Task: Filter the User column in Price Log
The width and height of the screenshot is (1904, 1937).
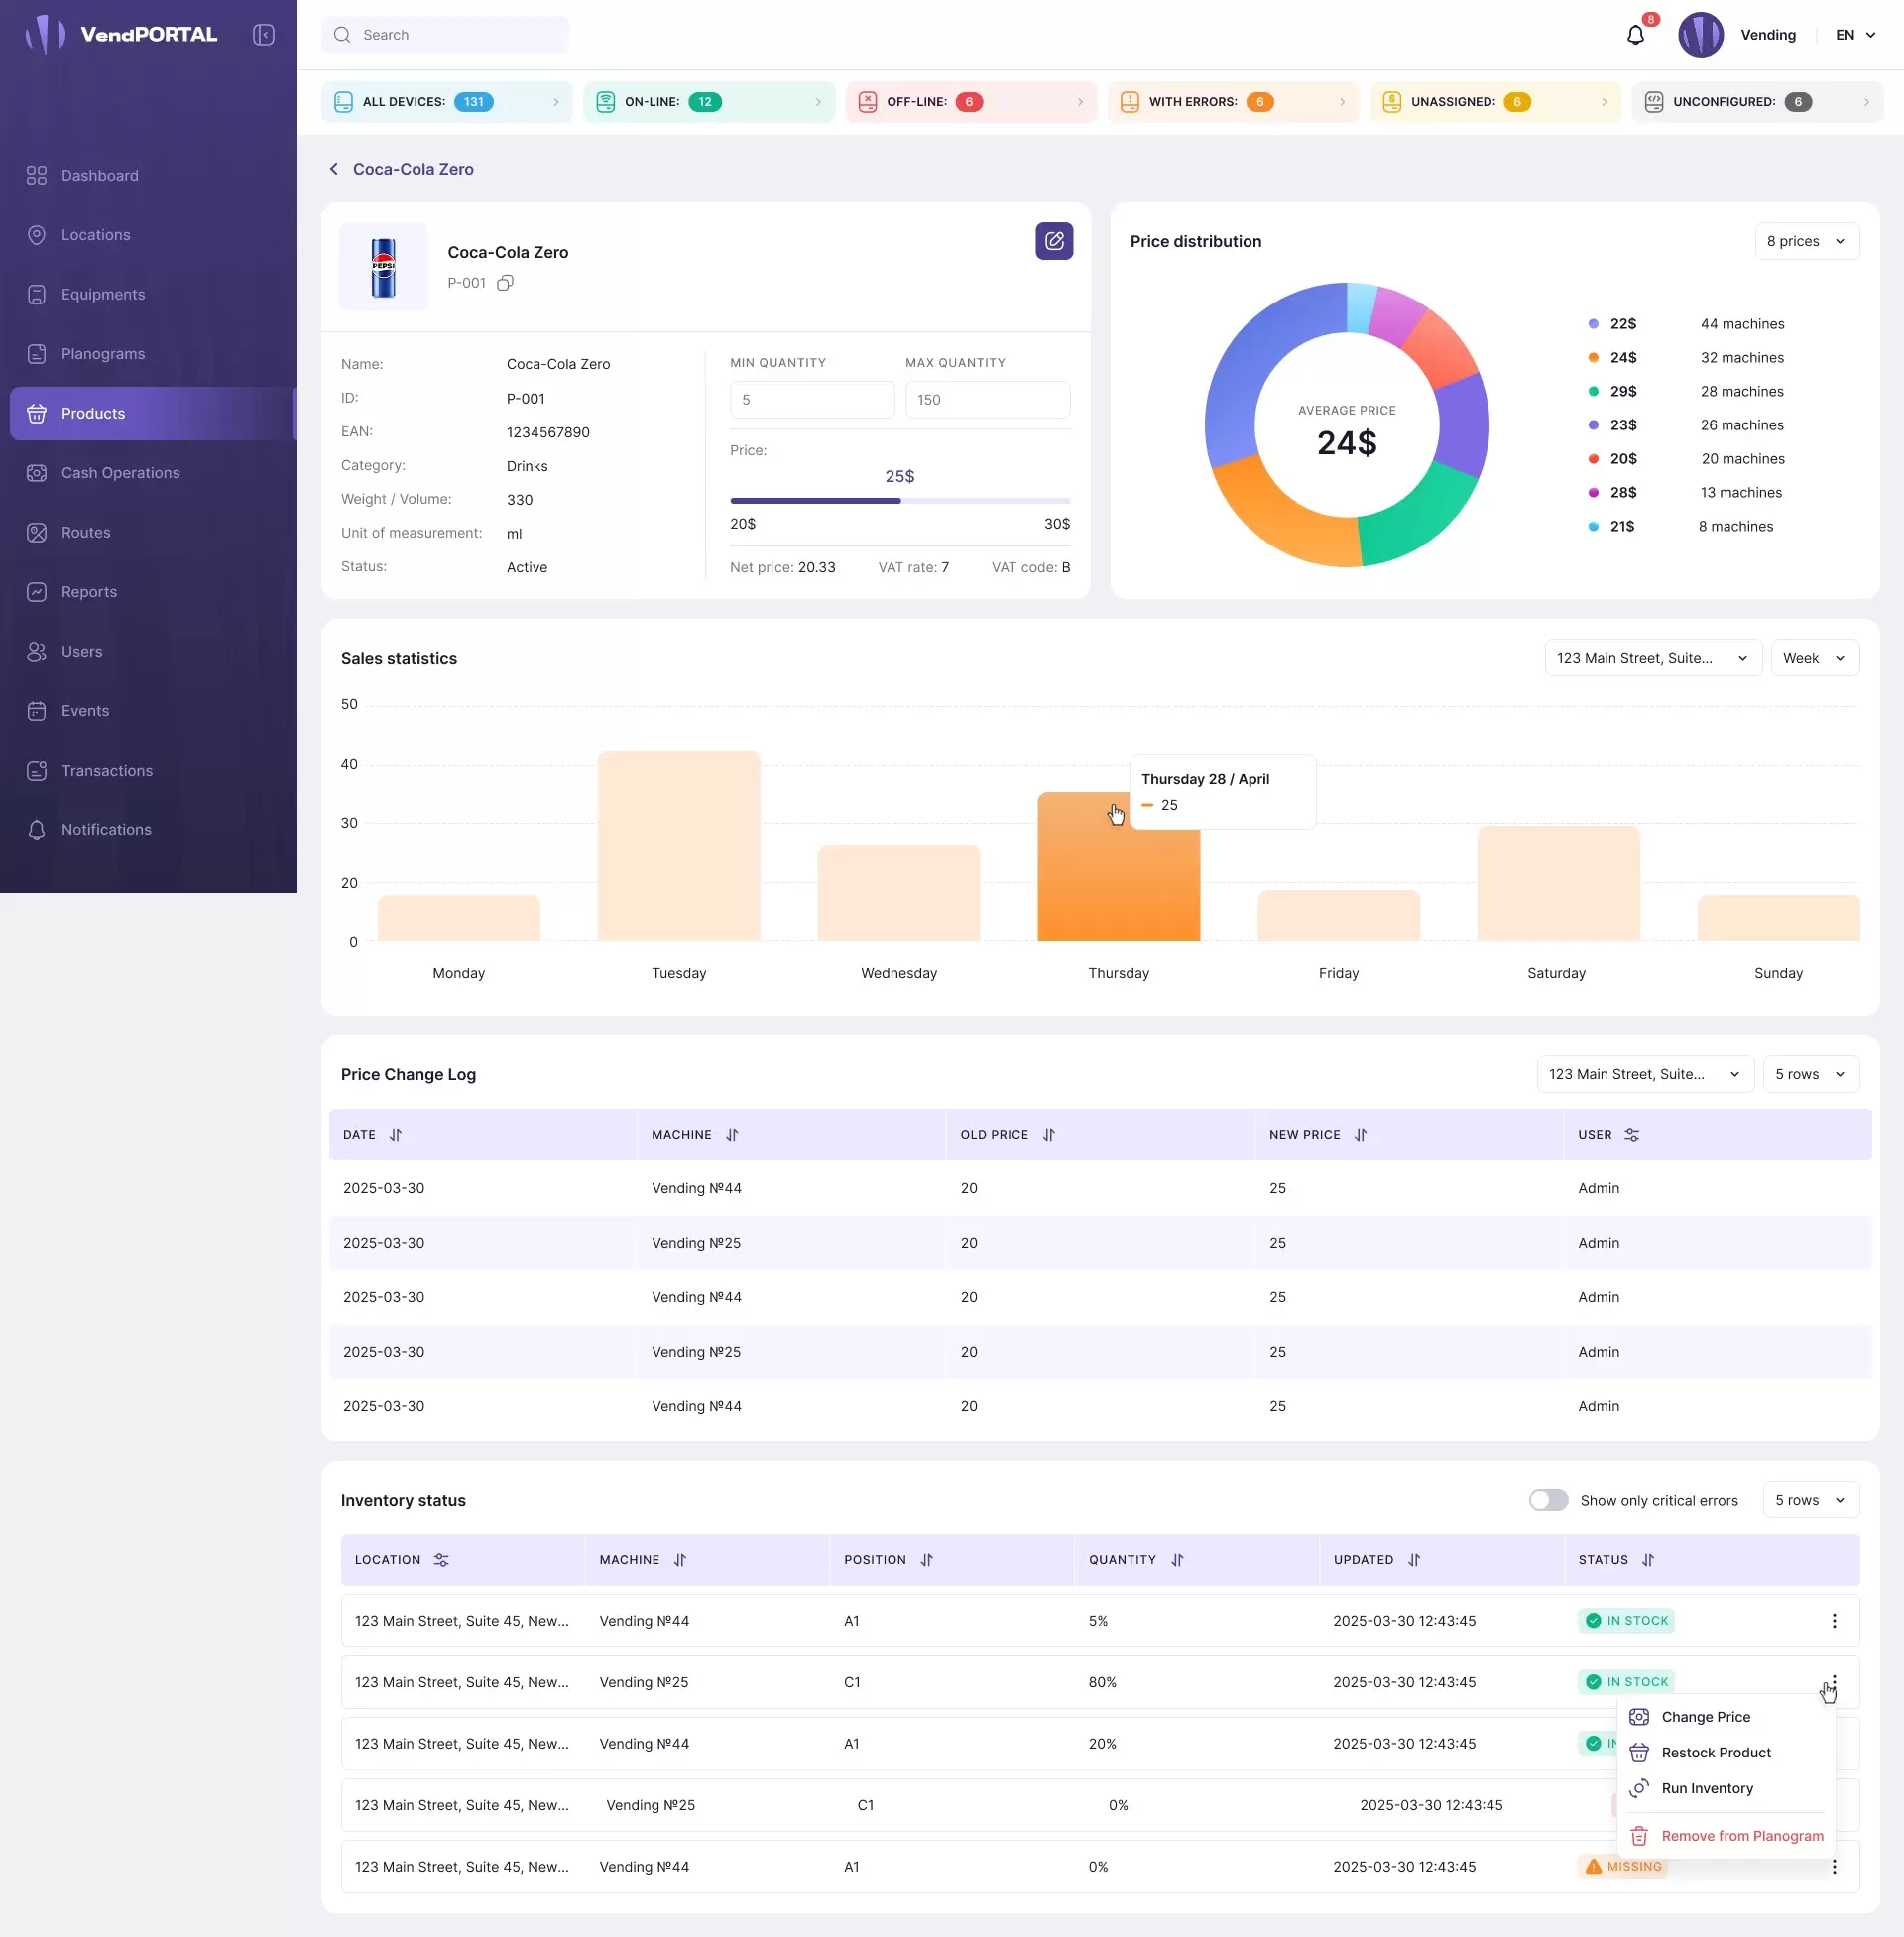Action: tap(1632, 1134)
